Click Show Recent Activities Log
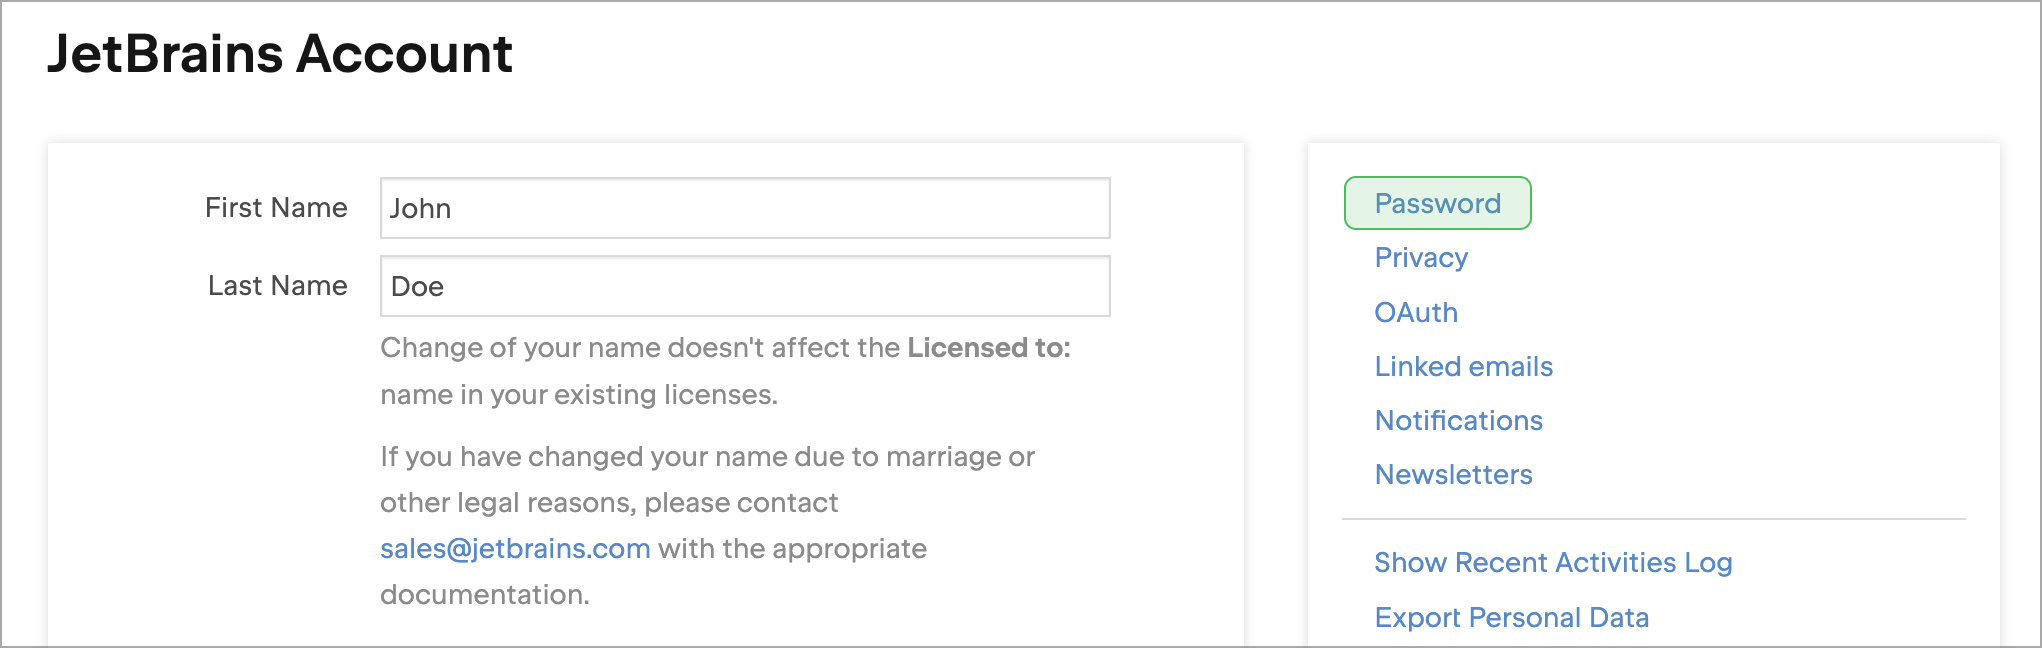 coord(1552,563)
